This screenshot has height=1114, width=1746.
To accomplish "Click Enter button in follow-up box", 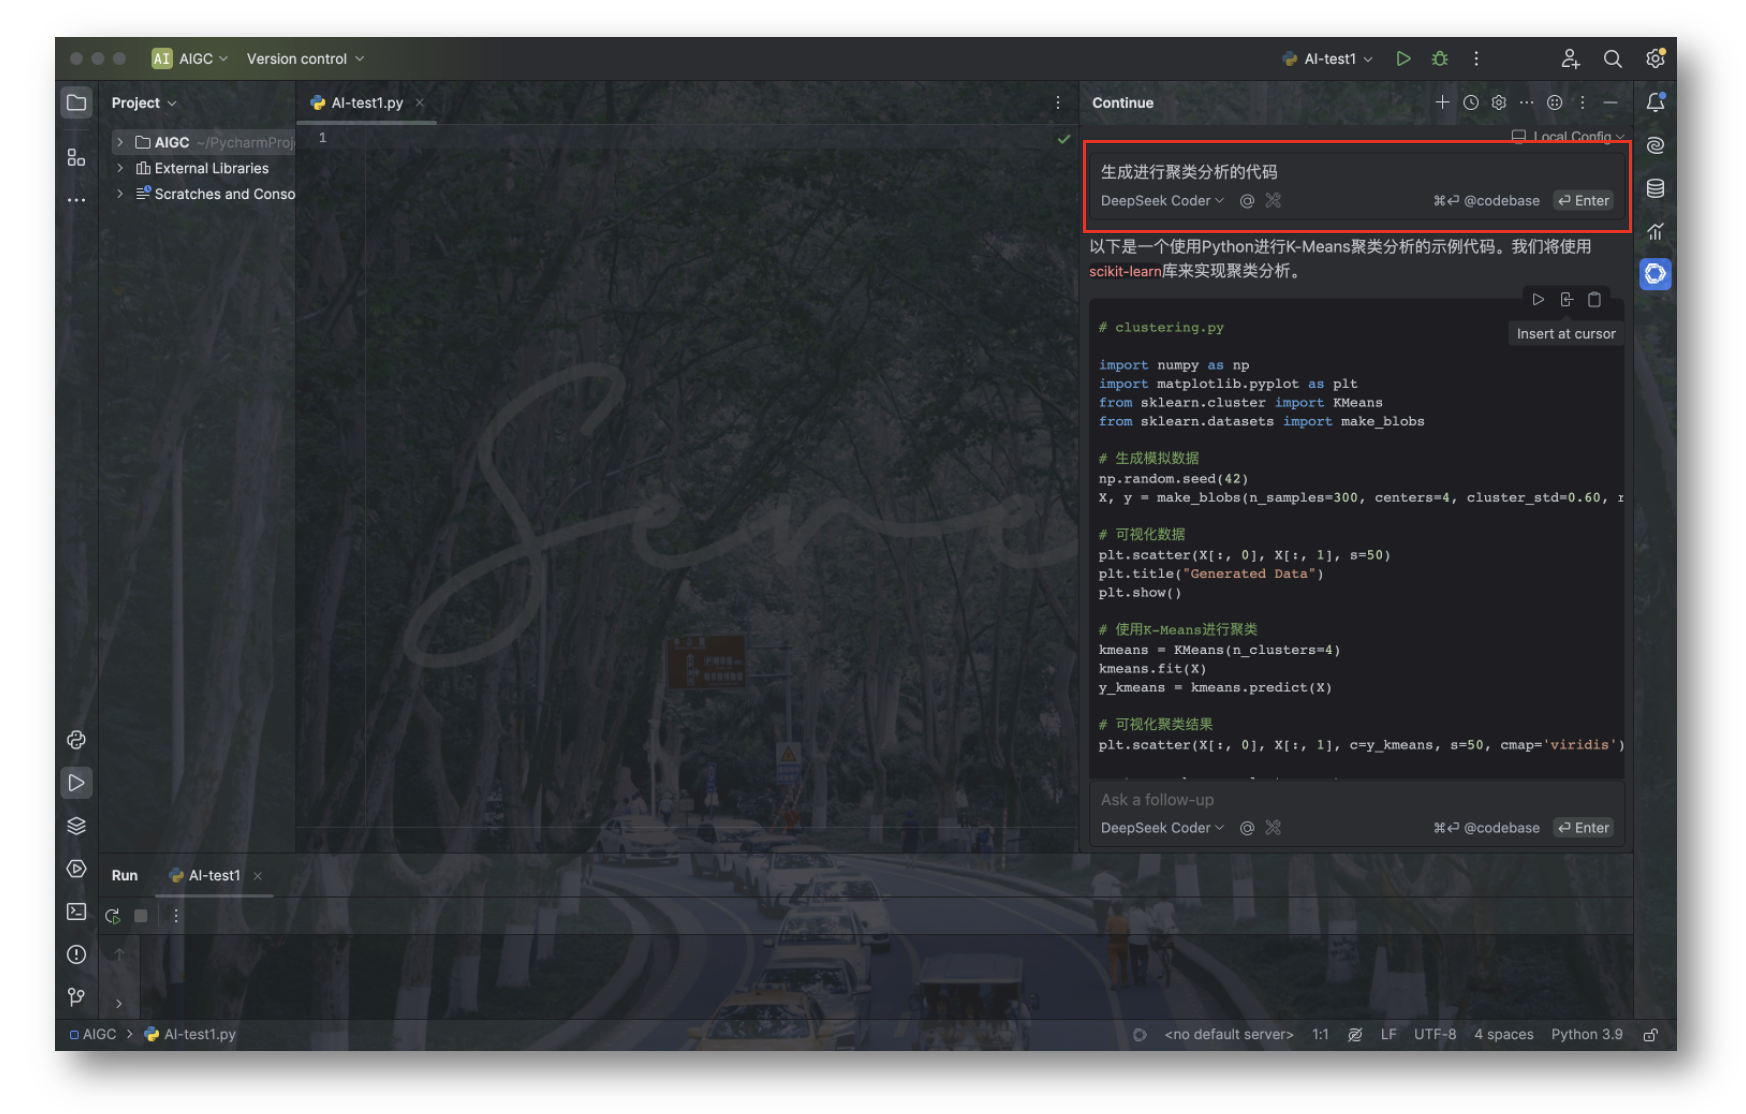I will (1583, 828).
